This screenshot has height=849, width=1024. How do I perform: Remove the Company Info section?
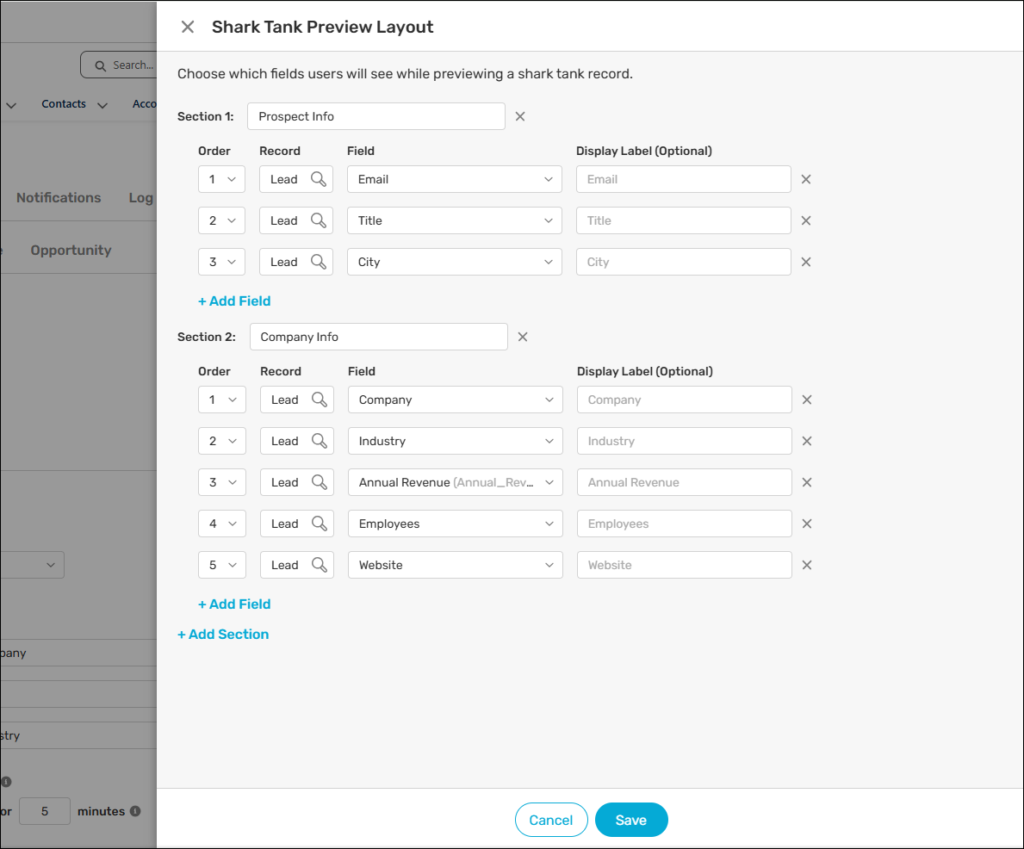(522, 337)
